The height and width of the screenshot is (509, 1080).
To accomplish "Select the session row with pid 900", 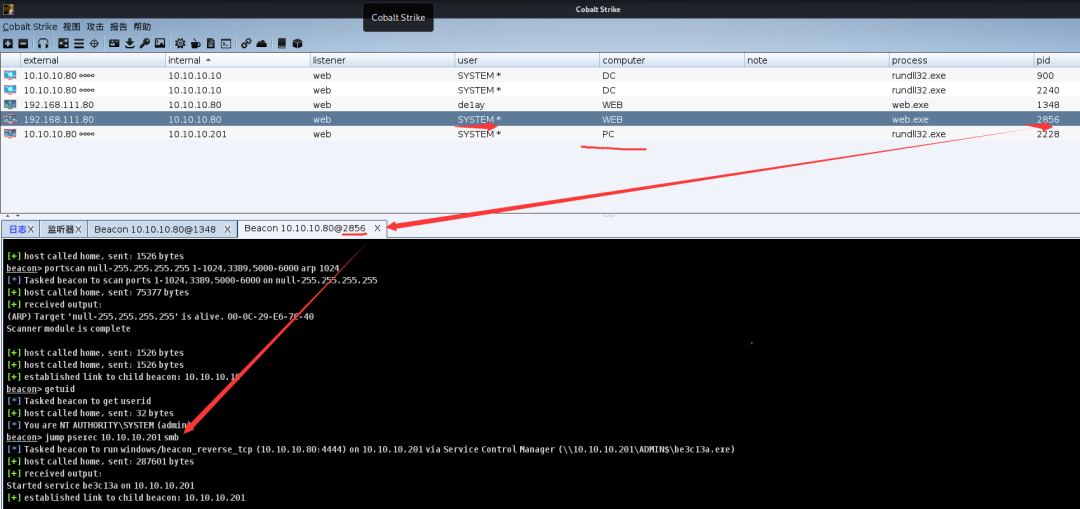I will point(540,75).
